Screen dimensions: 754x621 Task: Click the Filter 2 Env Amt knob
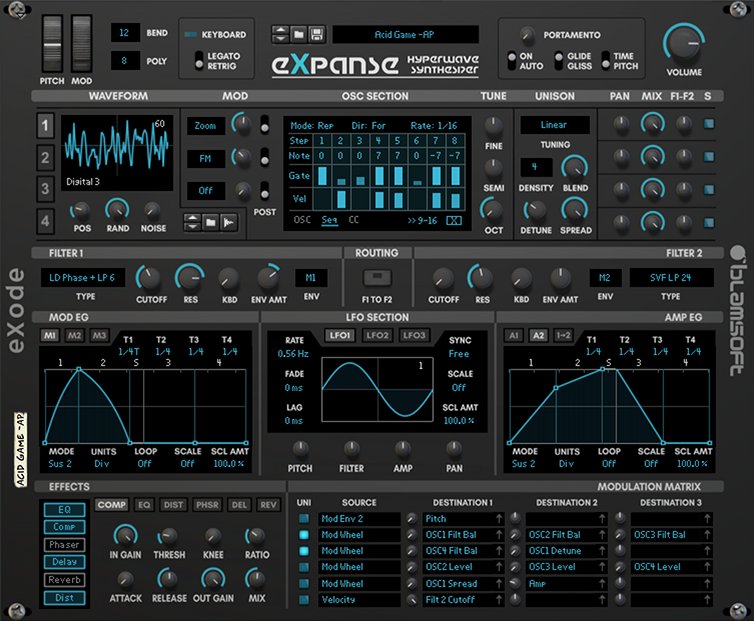coord(560,279)
